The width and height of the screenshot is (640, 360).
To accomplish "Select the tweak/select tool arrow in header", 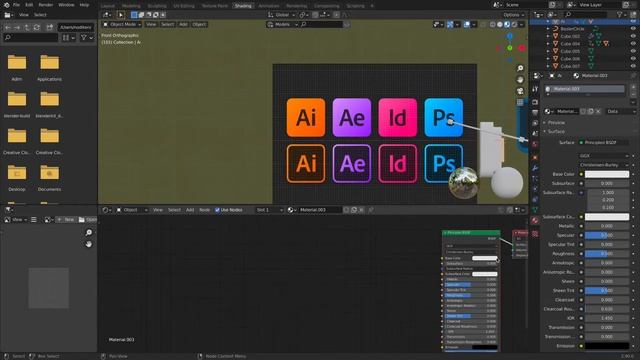I will click(x=121, y=15).
